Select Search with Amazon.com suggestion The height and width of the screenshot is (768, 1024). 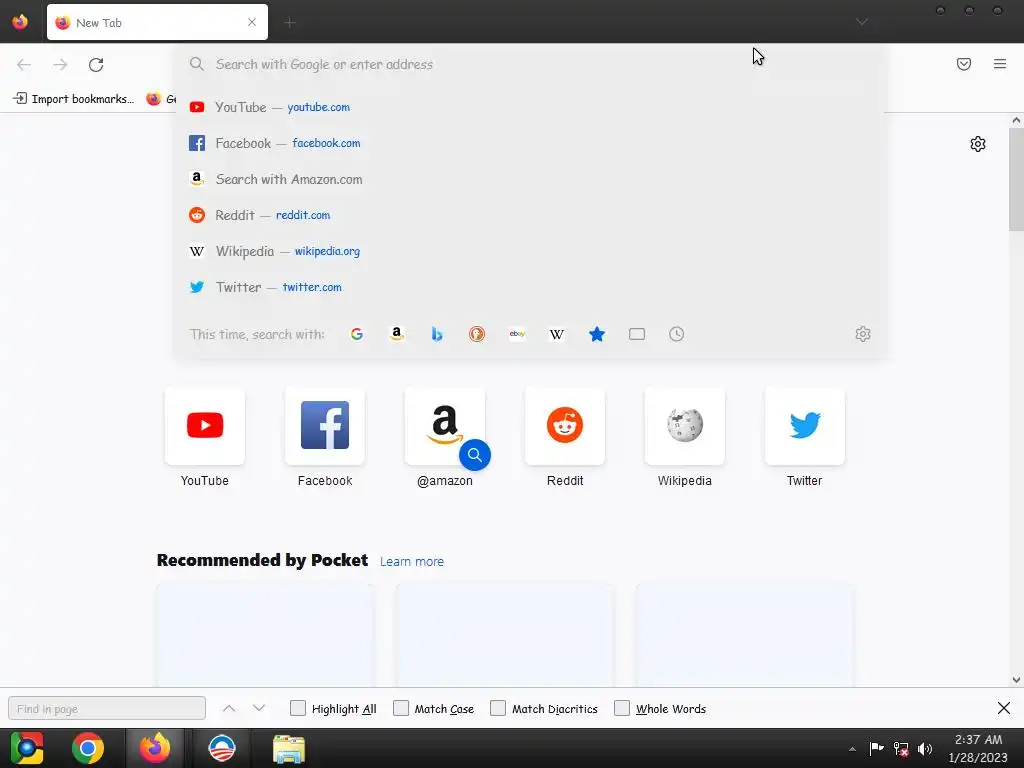click(529, 179)
